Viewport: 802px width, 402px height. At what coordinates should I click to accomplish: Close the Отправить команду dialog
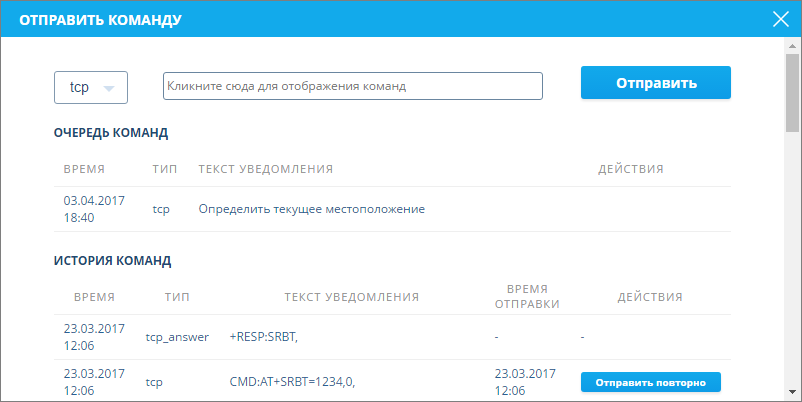tap(781, 18)
